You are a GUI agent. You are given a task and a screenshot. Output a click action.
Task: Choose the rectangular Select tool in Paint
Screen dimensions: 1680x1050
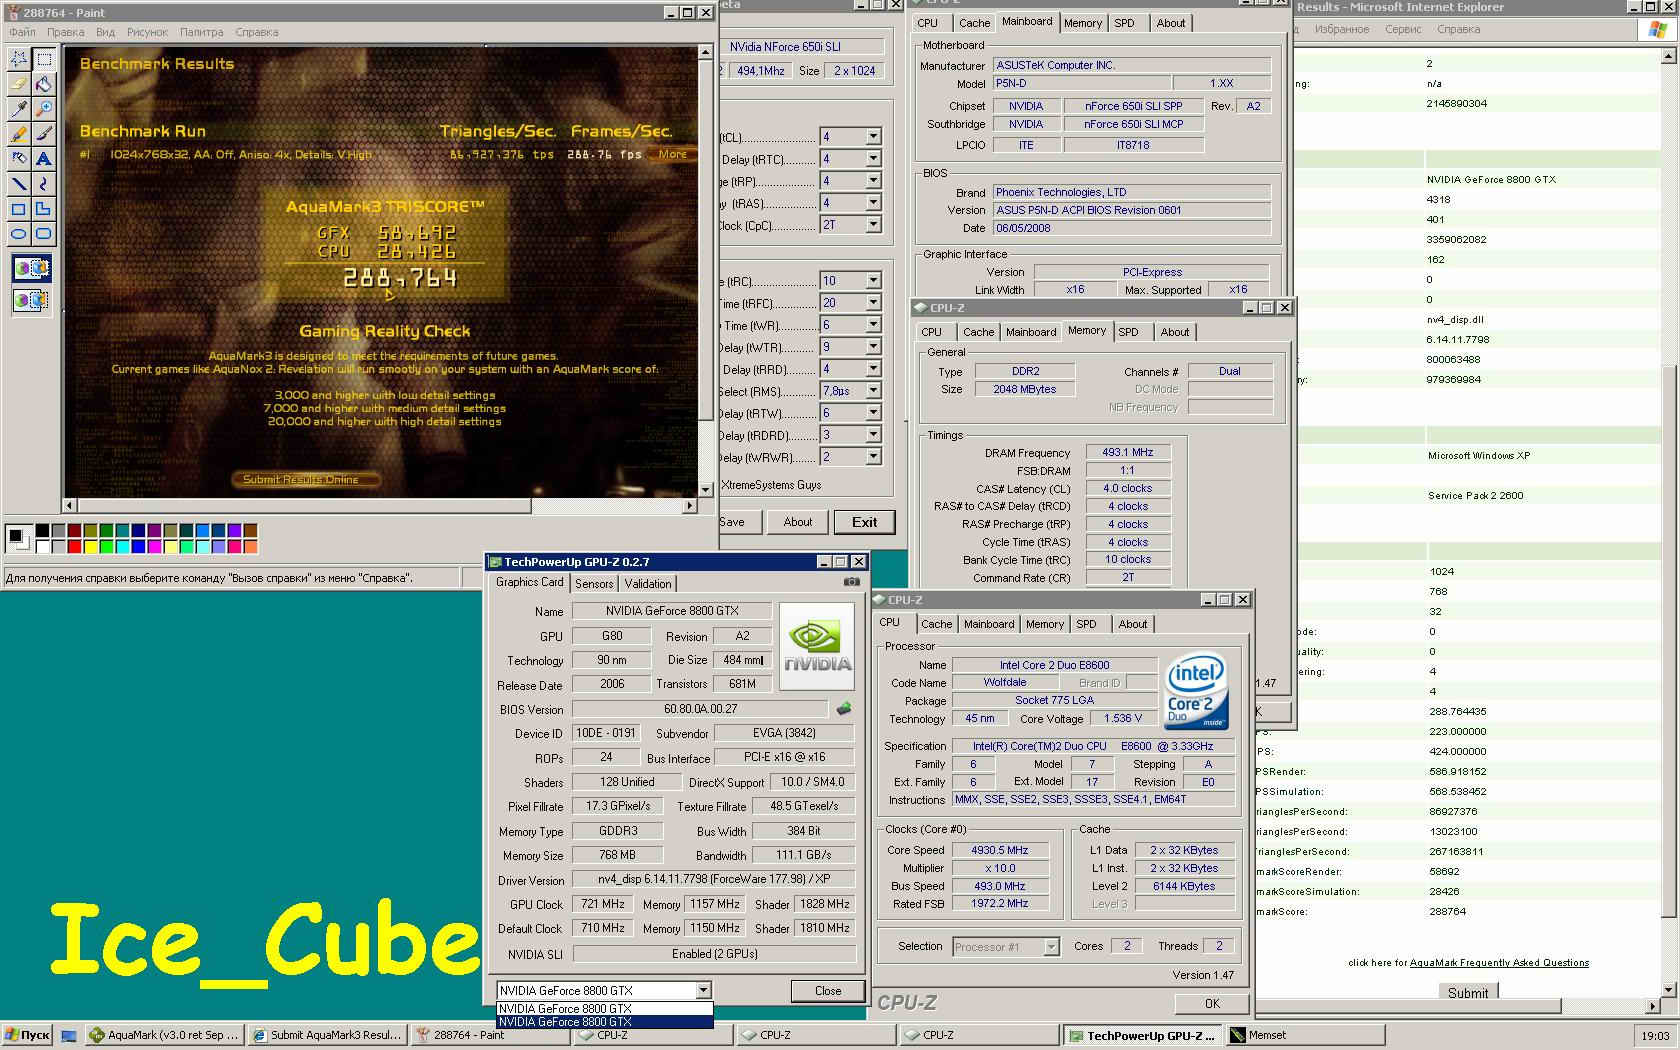[44, 59]
